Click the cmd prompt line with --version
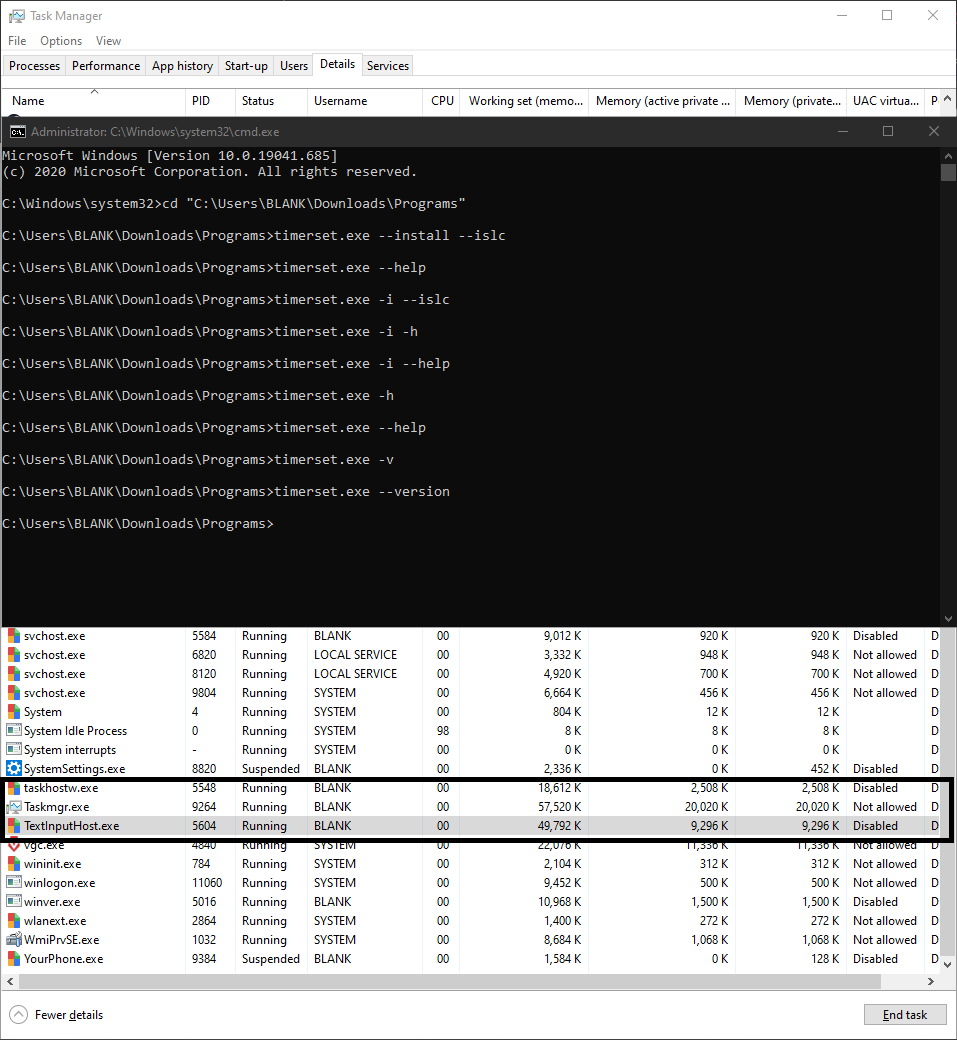The width and height of the screenshot is (957, 1040). pos(226,491)
